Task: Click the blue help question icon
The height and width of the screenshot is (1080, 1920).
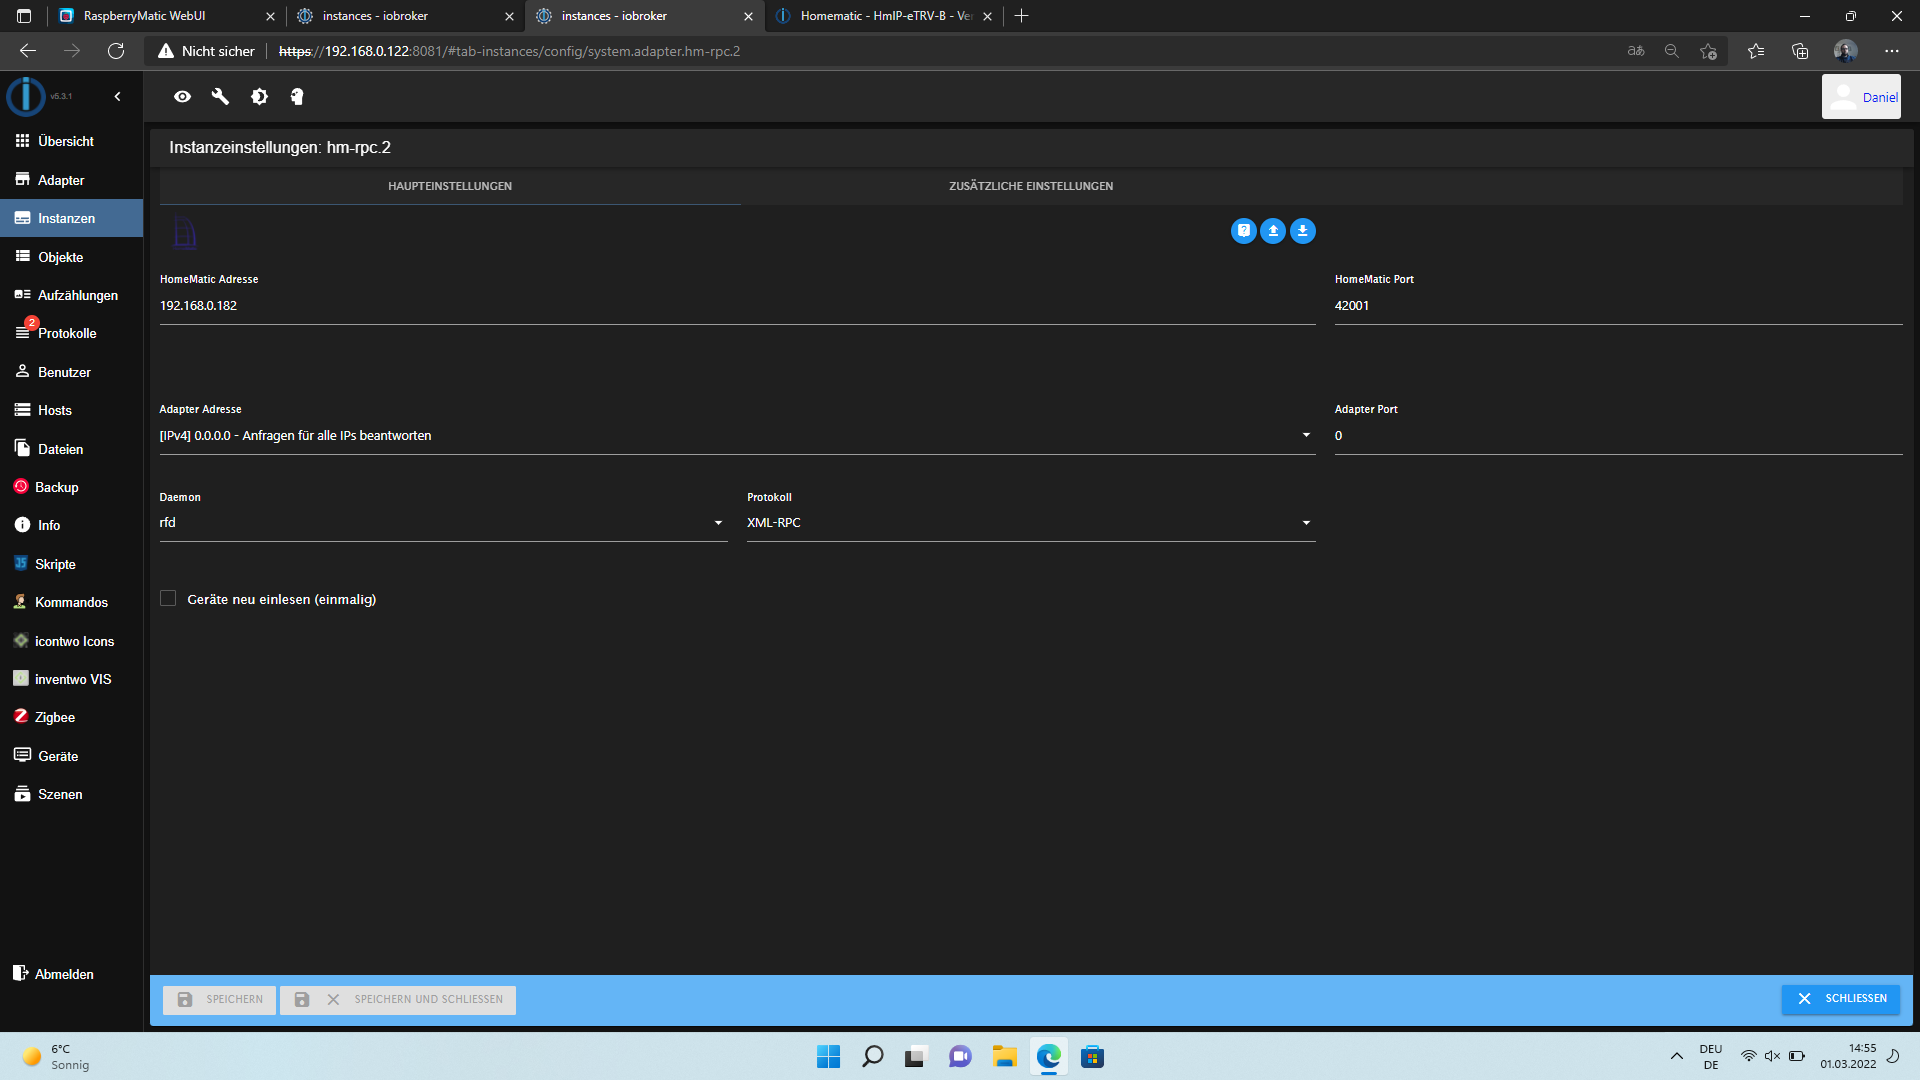Action: (1243, 231)
